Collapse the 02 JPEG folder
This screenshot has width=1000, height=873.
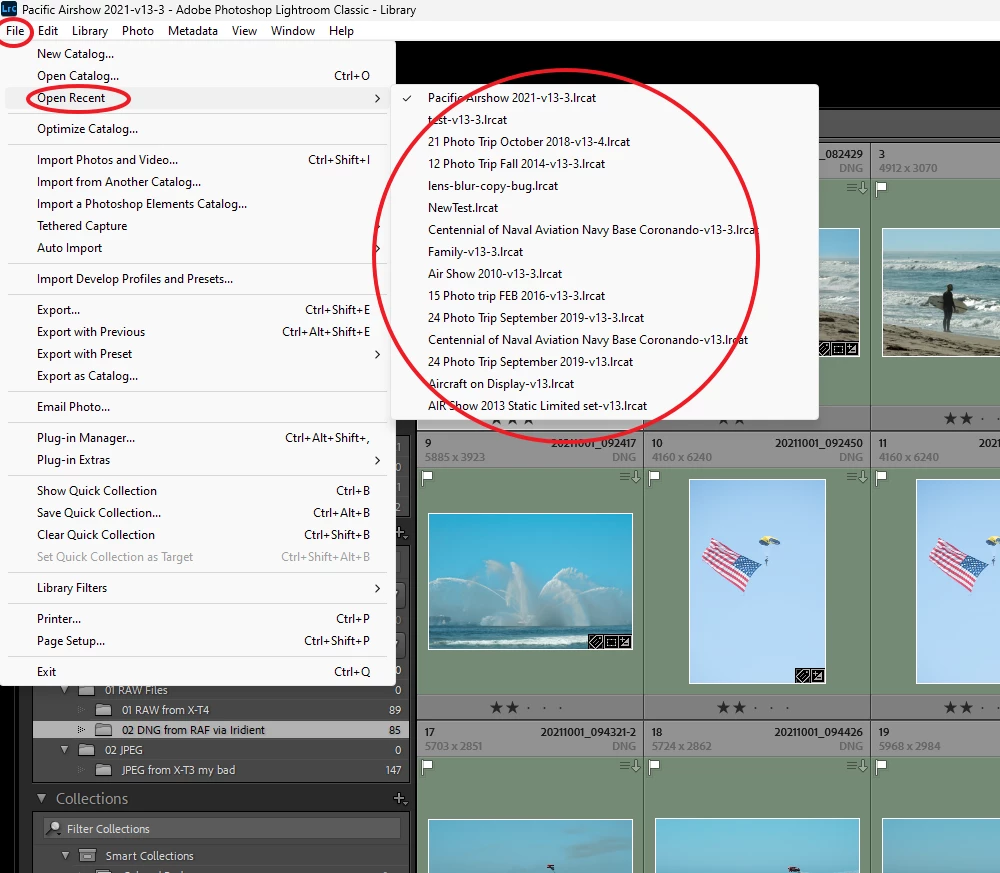click(64, 750)
